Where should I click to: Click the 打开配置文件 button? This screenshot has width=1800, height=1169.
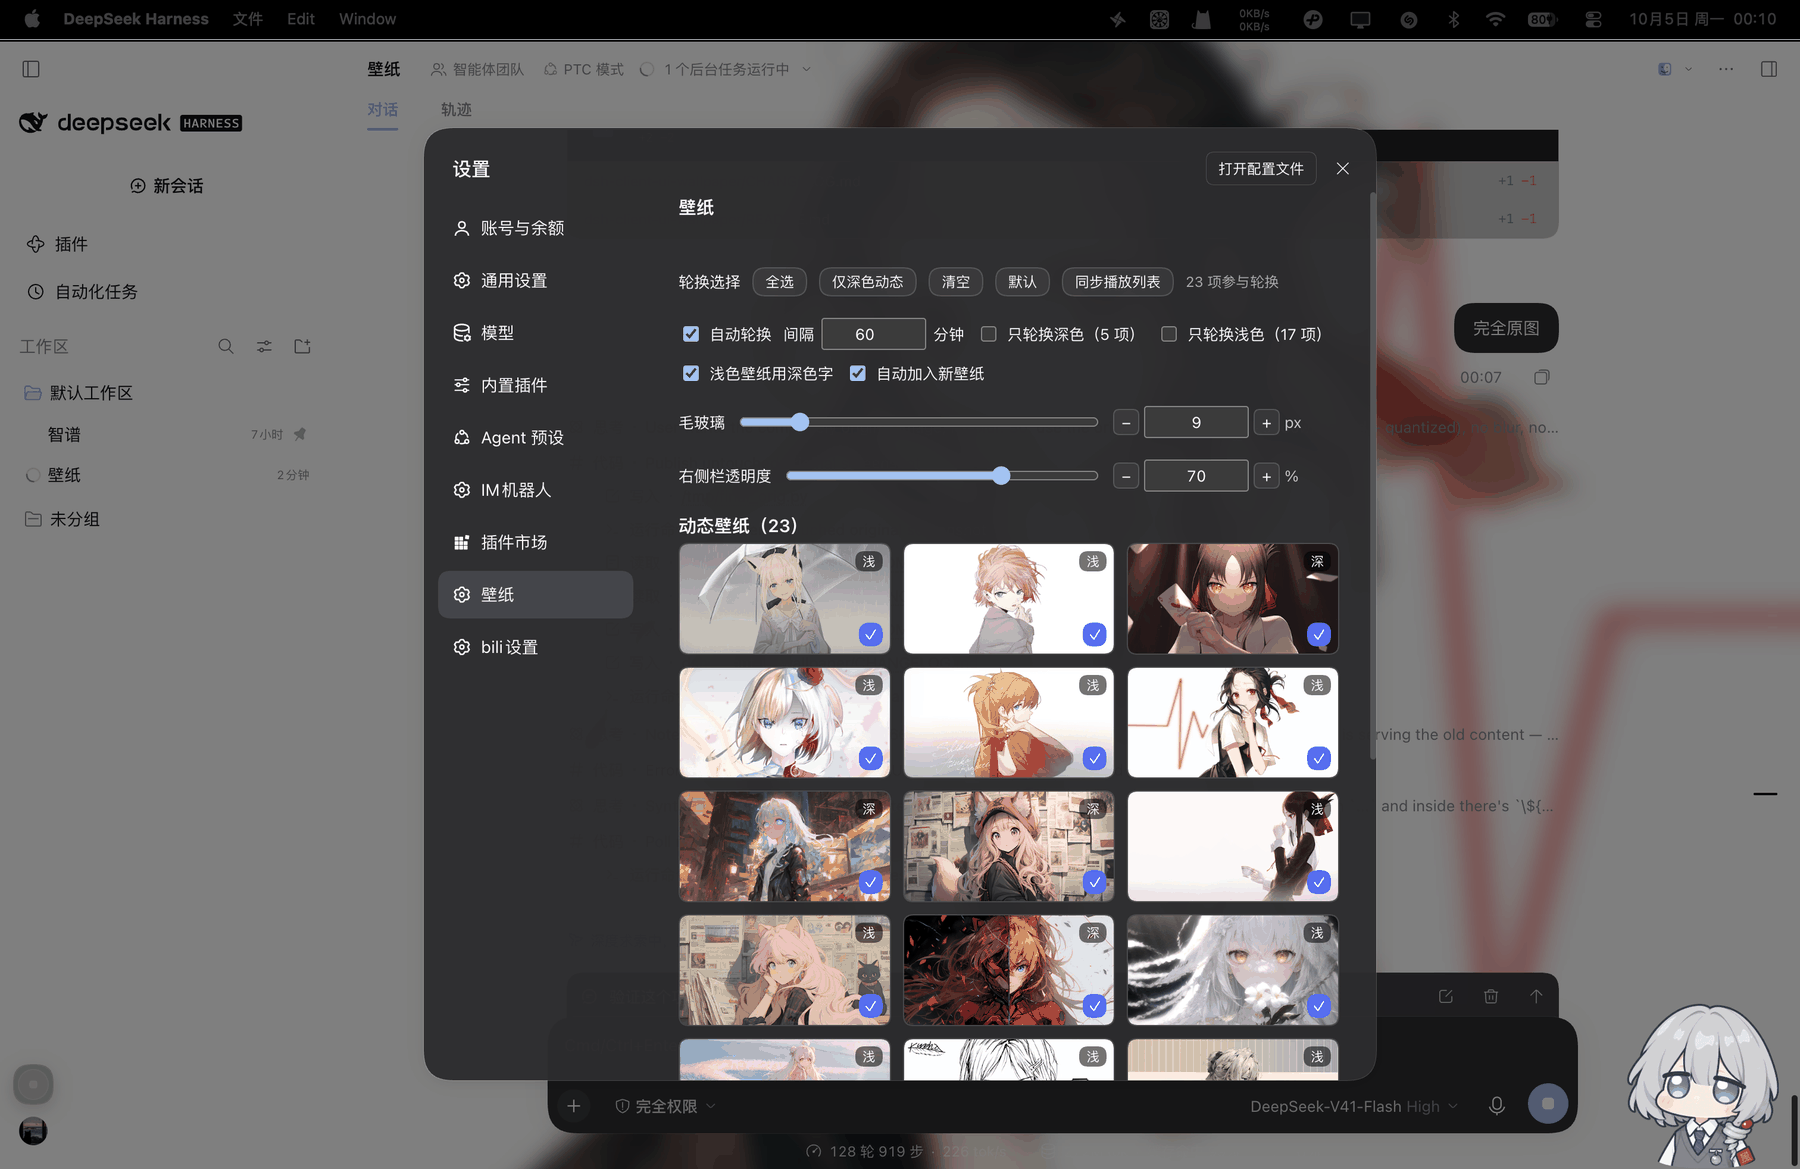pos(1261,169)
